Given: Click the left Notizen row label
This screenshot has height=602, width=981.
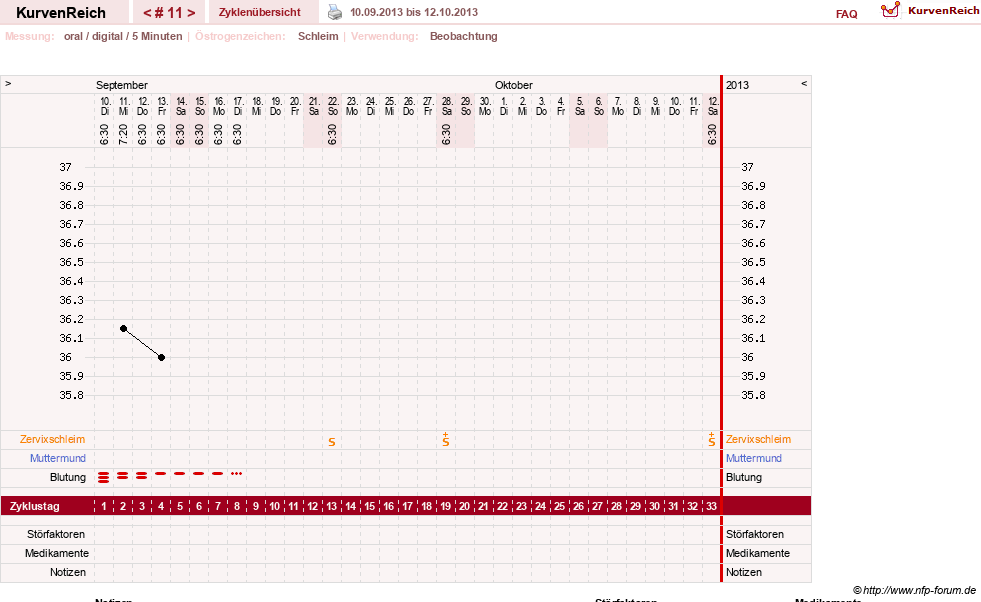Looking at the screenshot, I should click(68, 572).
